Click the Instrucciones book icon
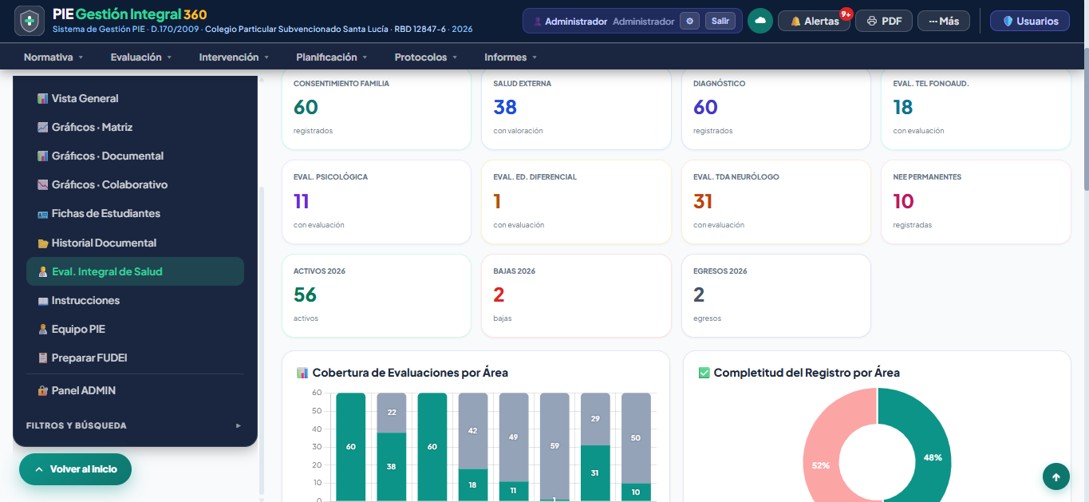 coord(43,301)
